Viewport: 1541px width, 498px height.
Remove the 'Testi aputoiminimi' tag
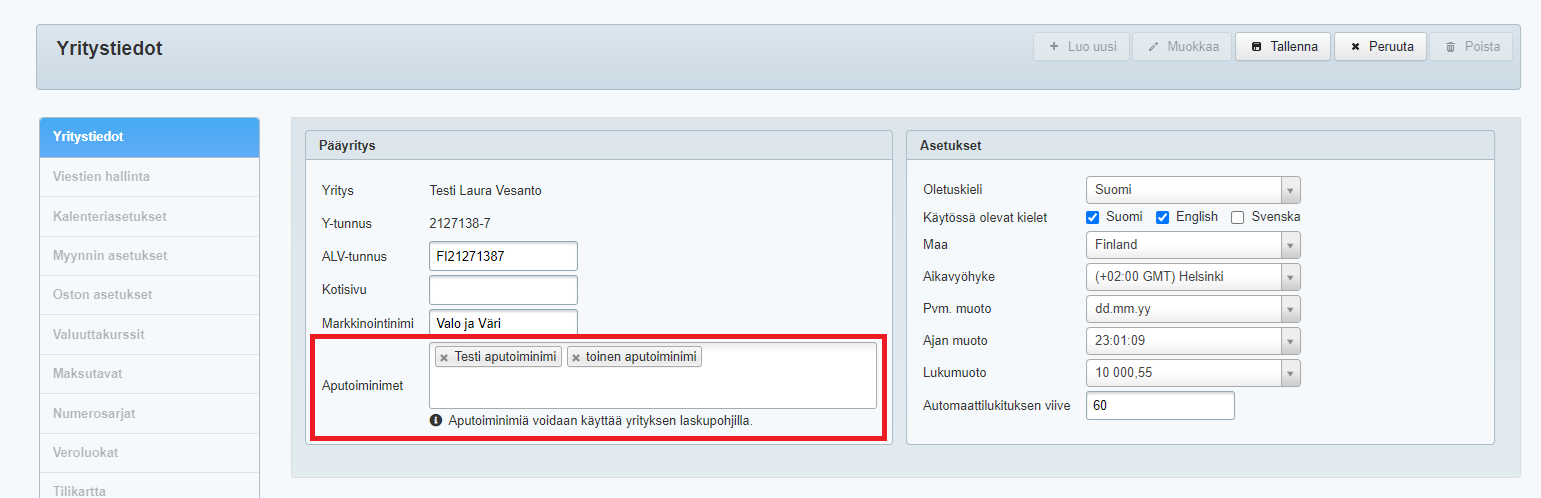tap(444, 358)
